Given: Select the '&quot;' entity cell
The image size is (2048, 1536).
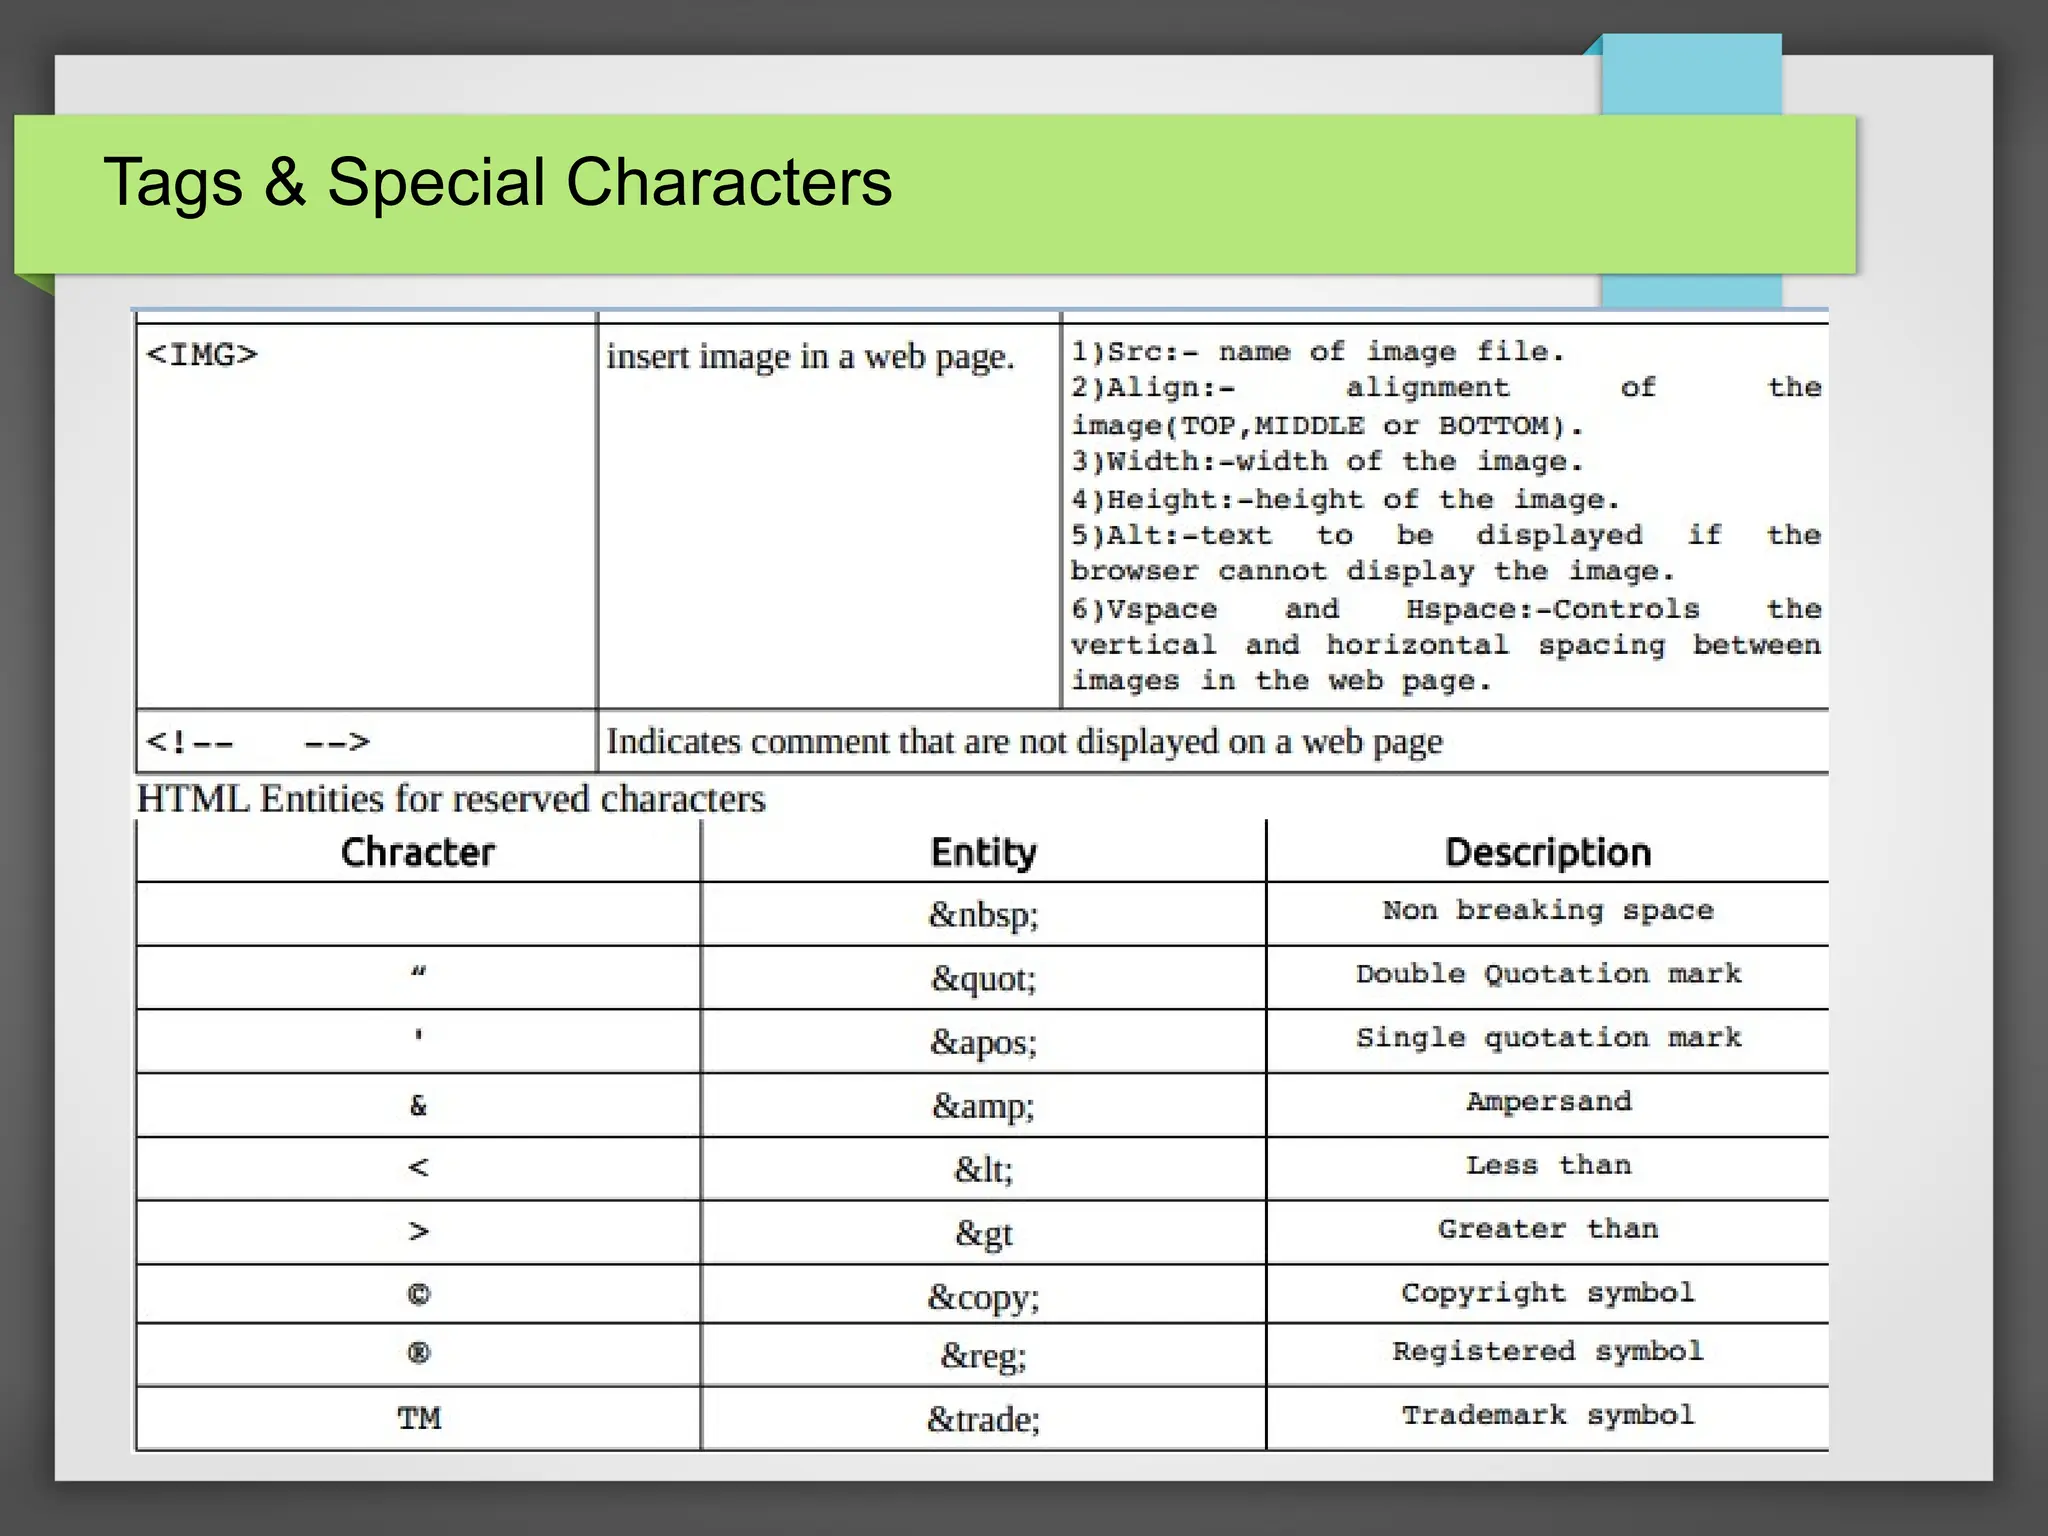Looking at the screenshot, I should 984,978.
